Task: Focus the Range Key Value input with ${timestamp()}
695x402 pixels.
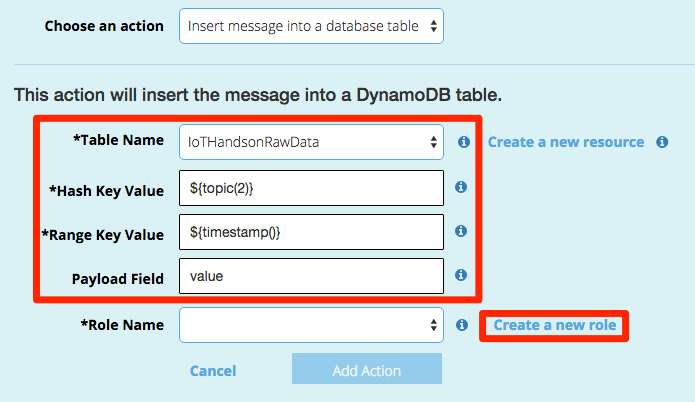Action: point(311,232)
